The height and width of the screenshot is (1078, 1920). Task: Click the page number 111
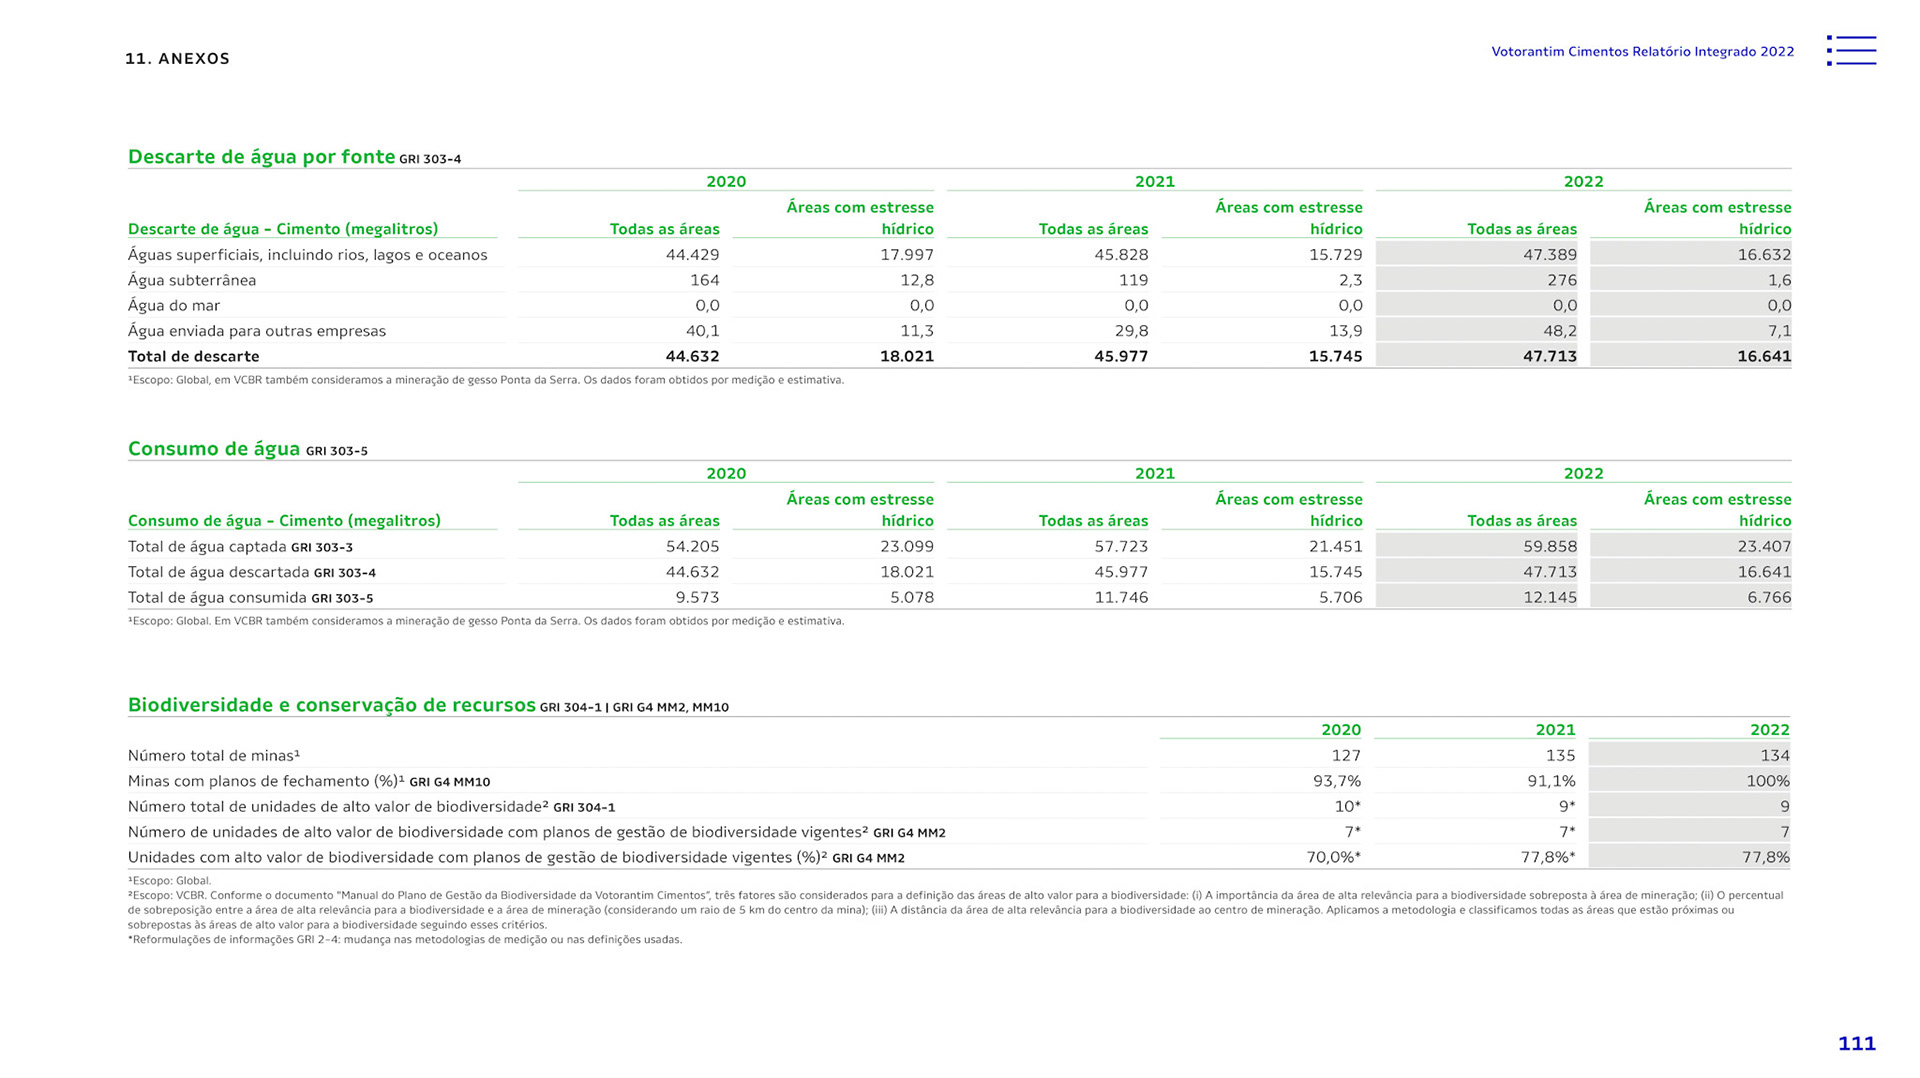click(x=1857, y=1043)
